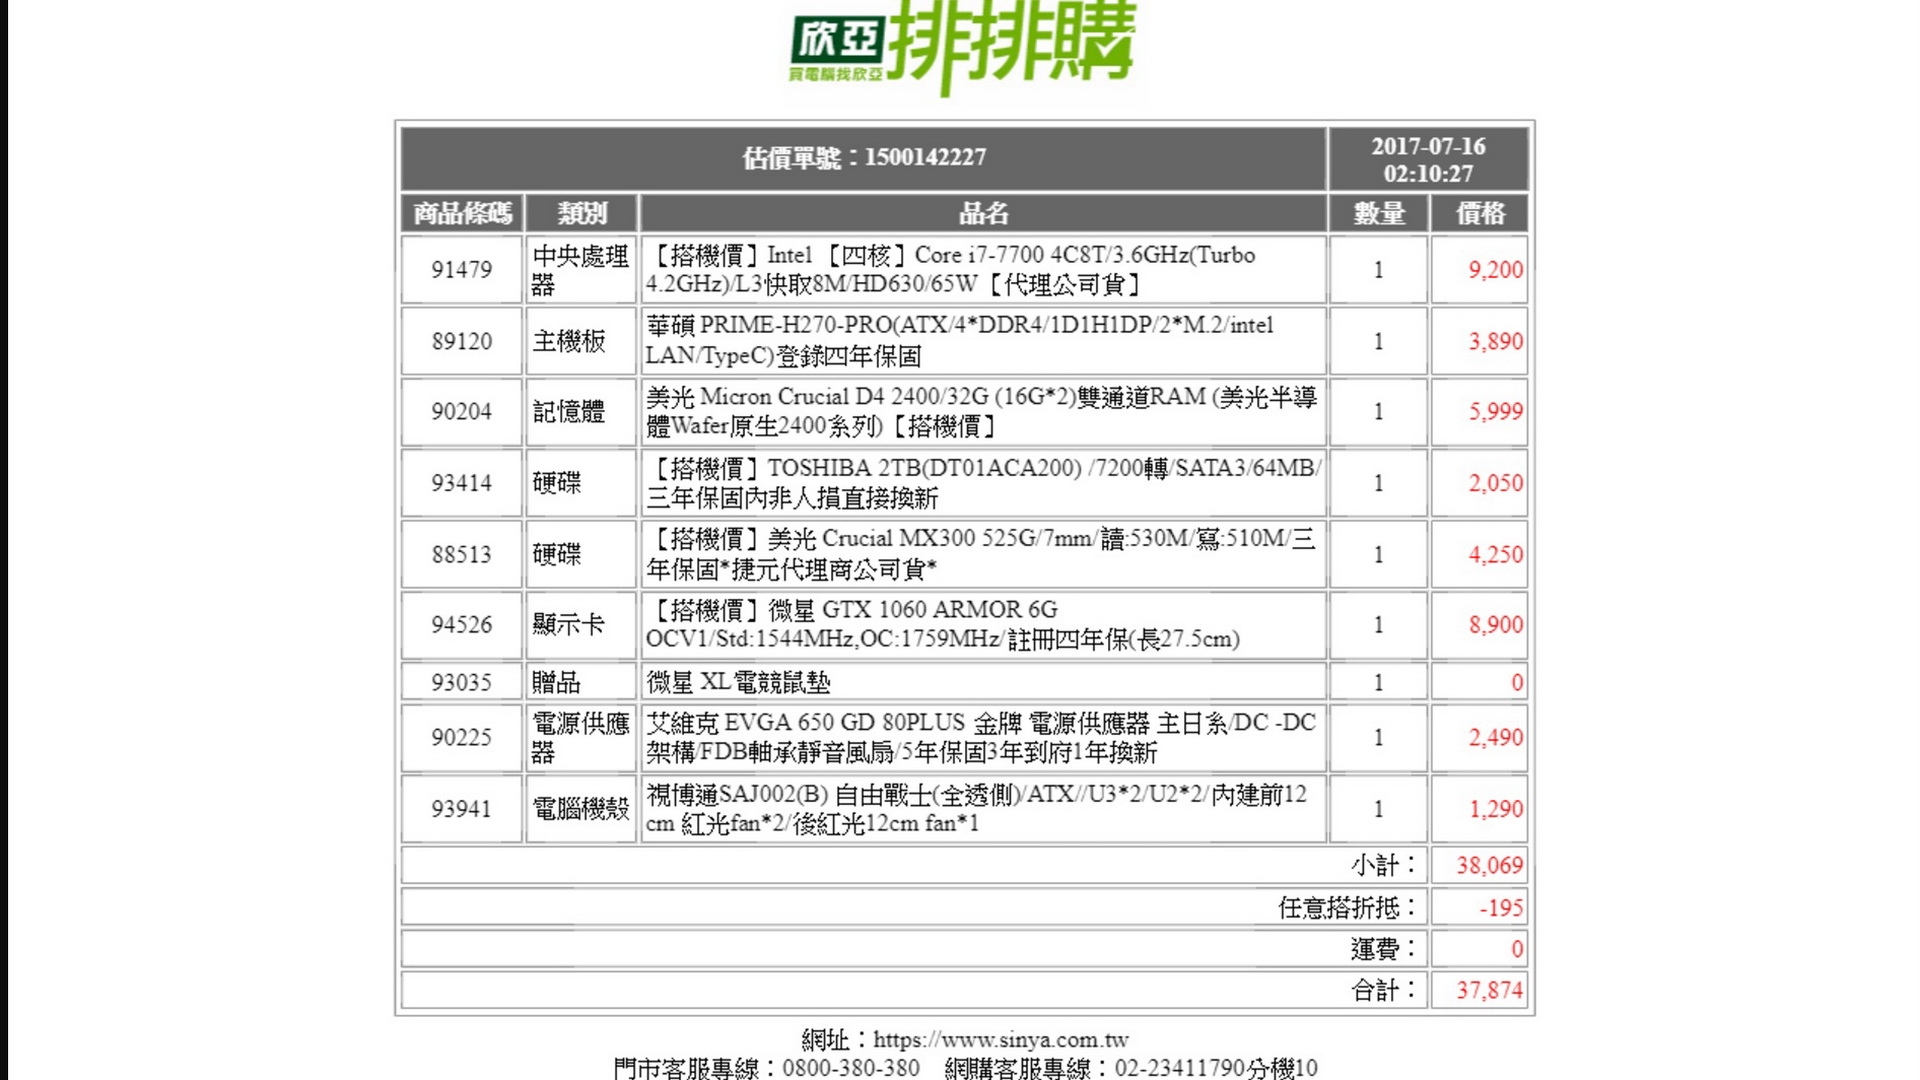1920x1080 pixels.
Task: Click the price 8,900
Action: tap(1495, 625)
